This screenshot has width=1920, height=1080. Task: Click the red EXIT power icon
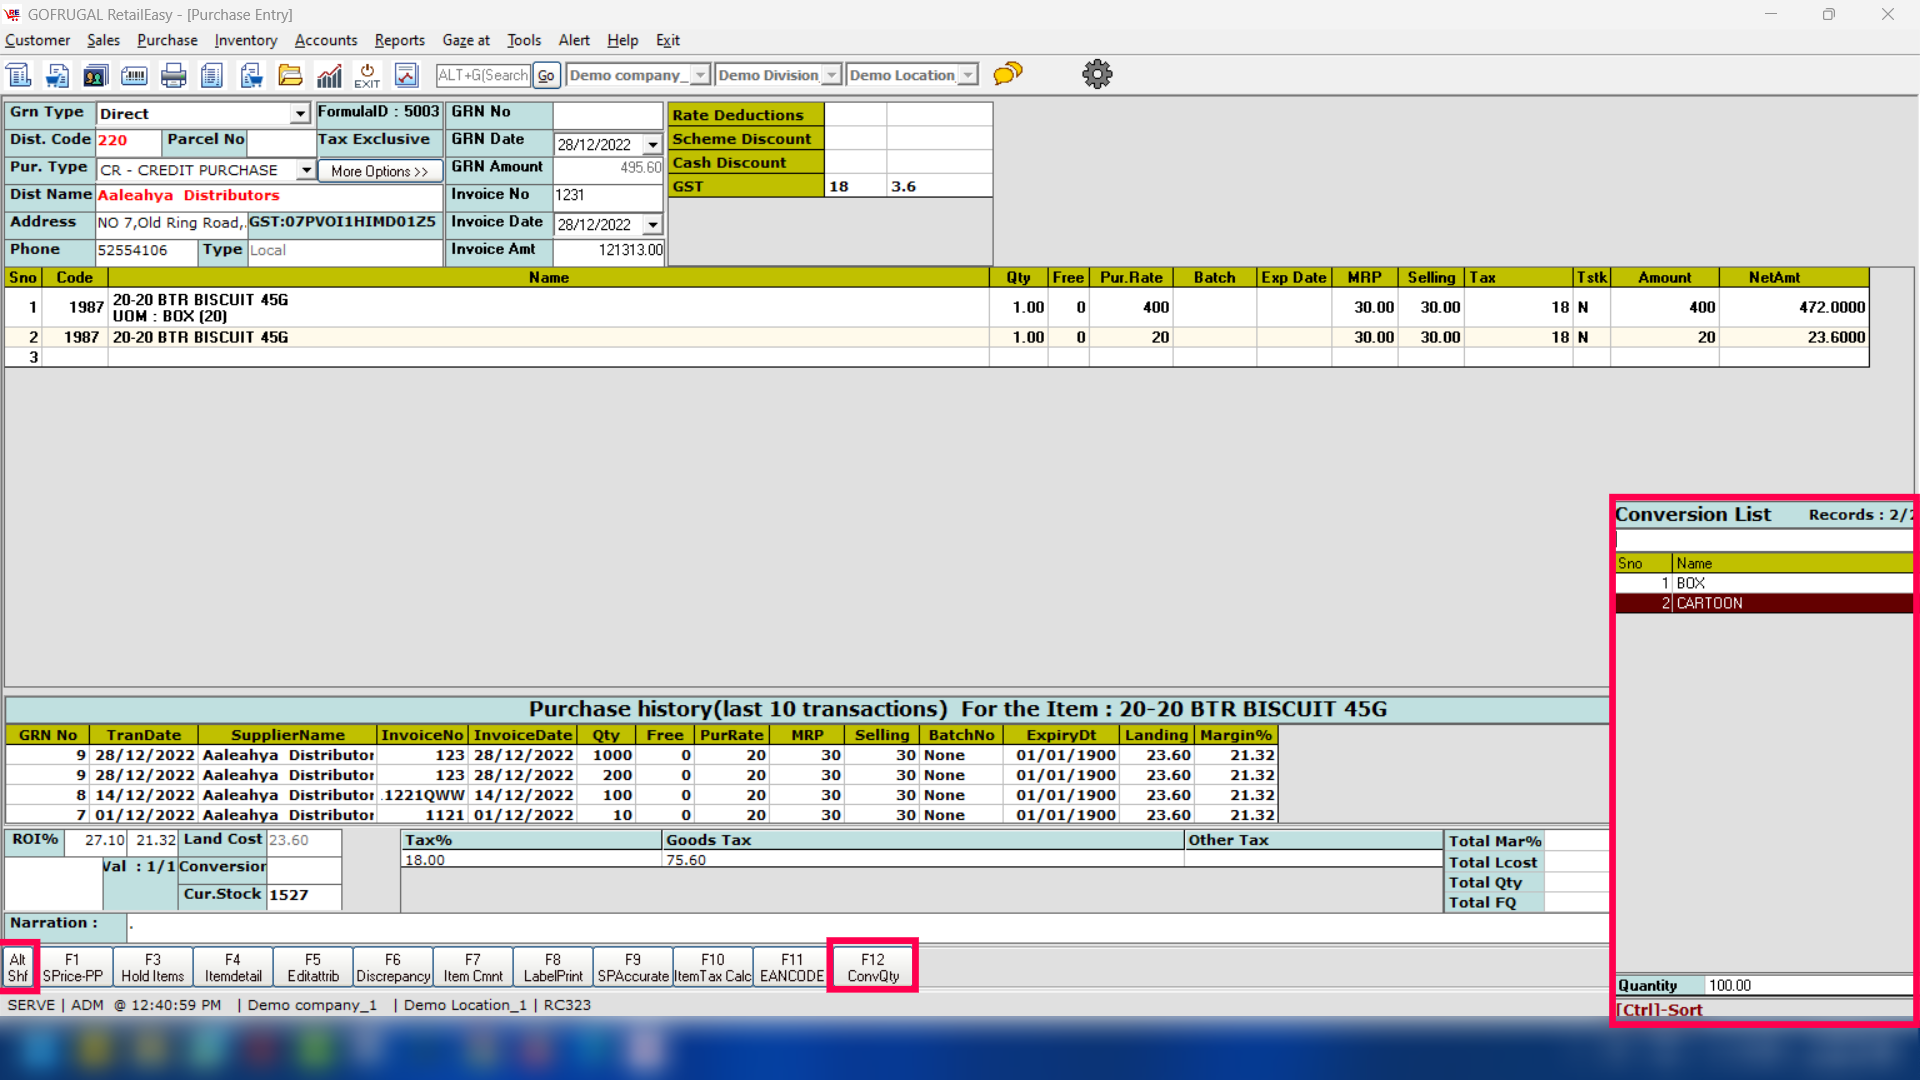[367, 75]
